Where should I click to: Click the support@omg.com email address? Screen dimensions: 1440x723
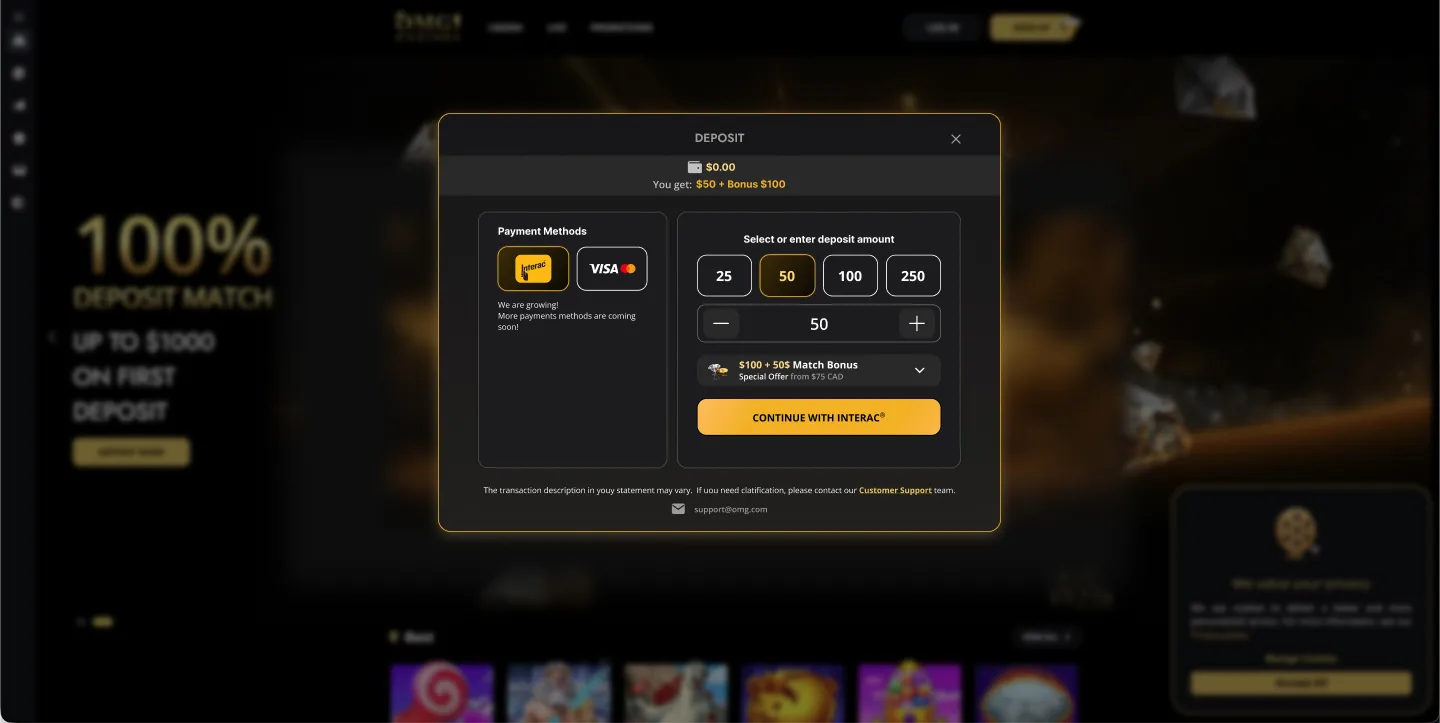tap(731, 509)
